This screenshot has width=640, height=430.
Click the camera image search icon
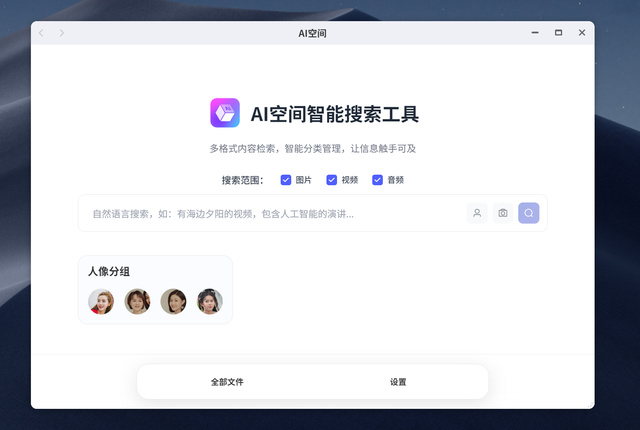(503, 213)
